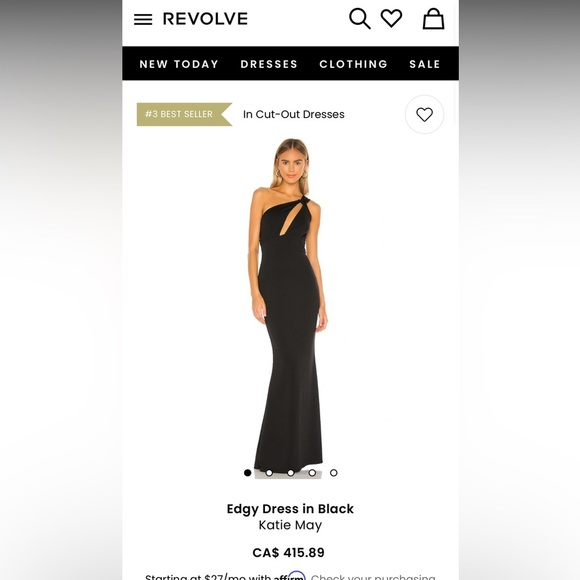
Task: Open the Sale tab
Action: coord(425,64)
